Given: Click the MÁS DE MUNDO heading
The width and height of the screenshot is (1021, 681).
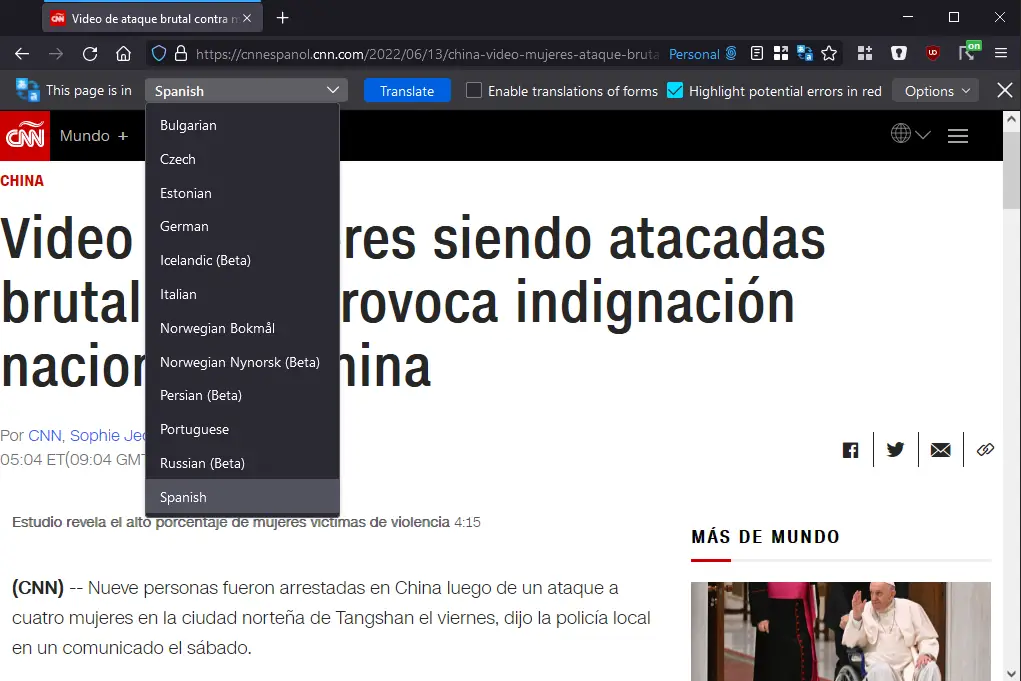Looking at the screenshot, I should pyautogui.click(x=765, y=536).
